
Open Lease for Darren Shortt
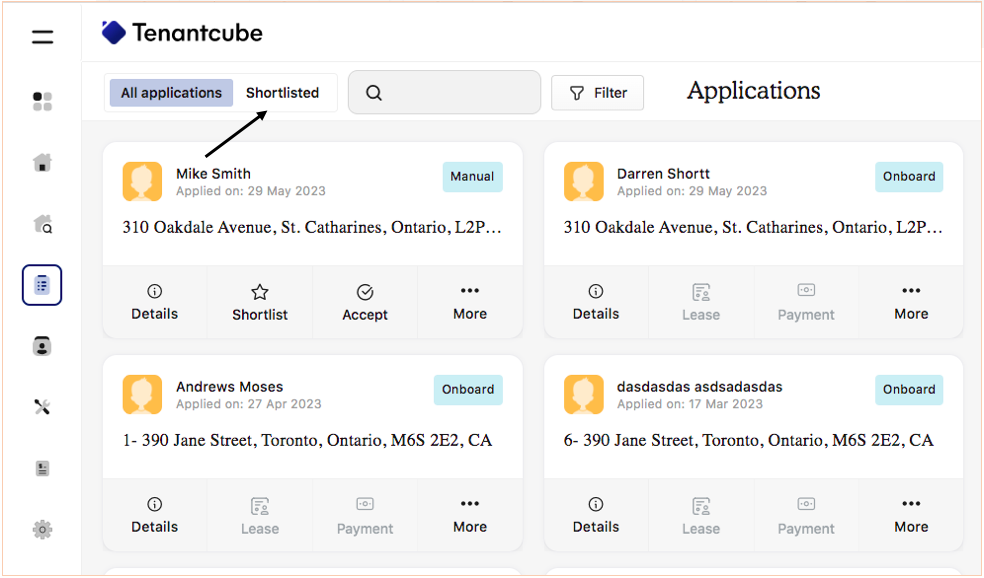(x=701, y=302)
